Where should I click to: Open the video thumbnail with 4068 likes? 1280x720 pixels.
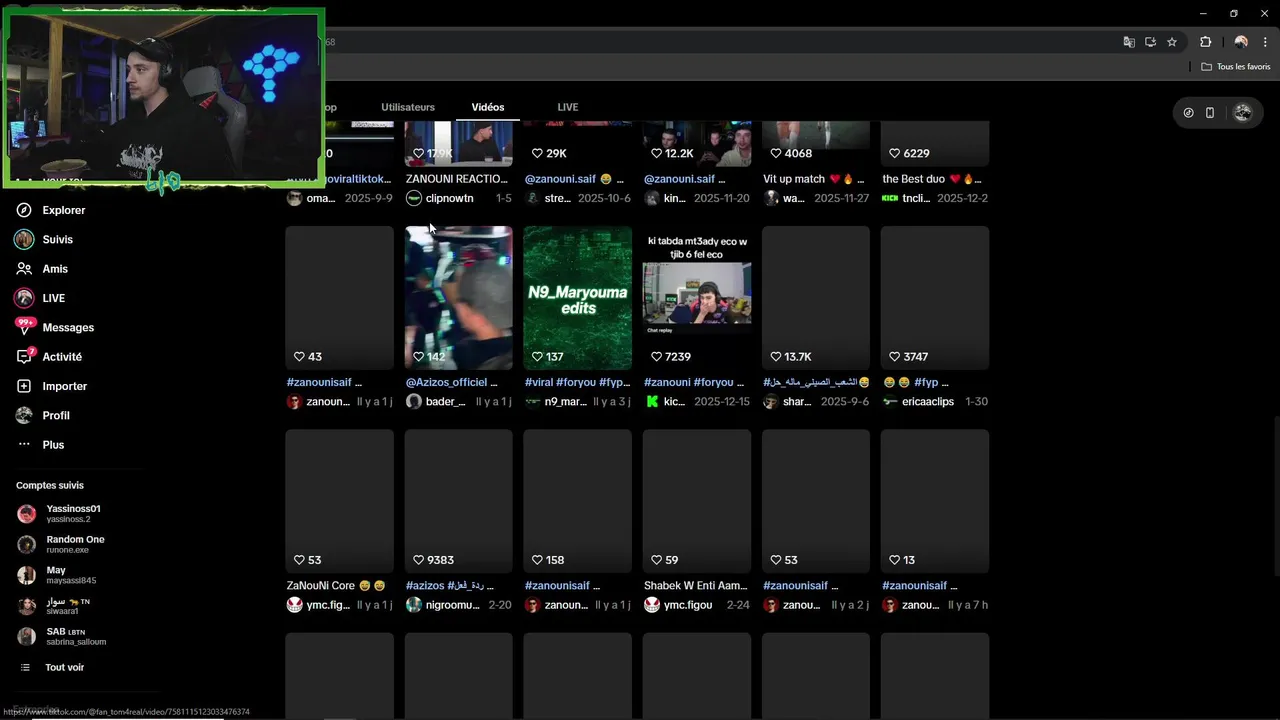click(x=816, y=144)
